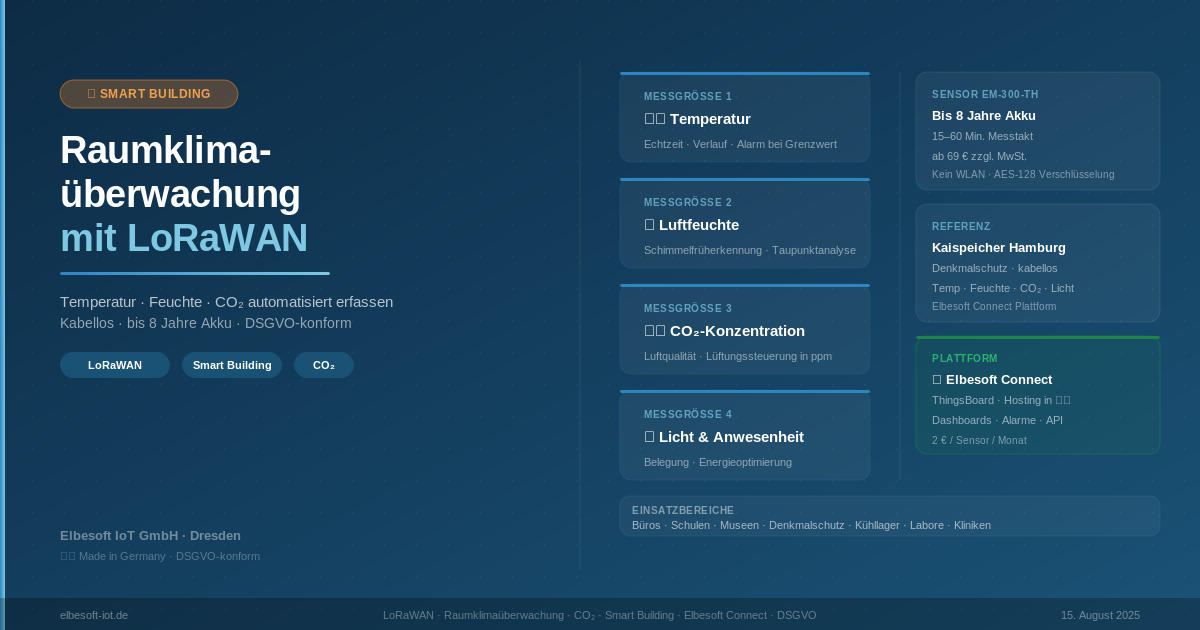Select the 'Bis 8 Jahre Akku' heading
Image resolution: width=1200 pixels, height=630 pixels.
click(x=984, y=115)
